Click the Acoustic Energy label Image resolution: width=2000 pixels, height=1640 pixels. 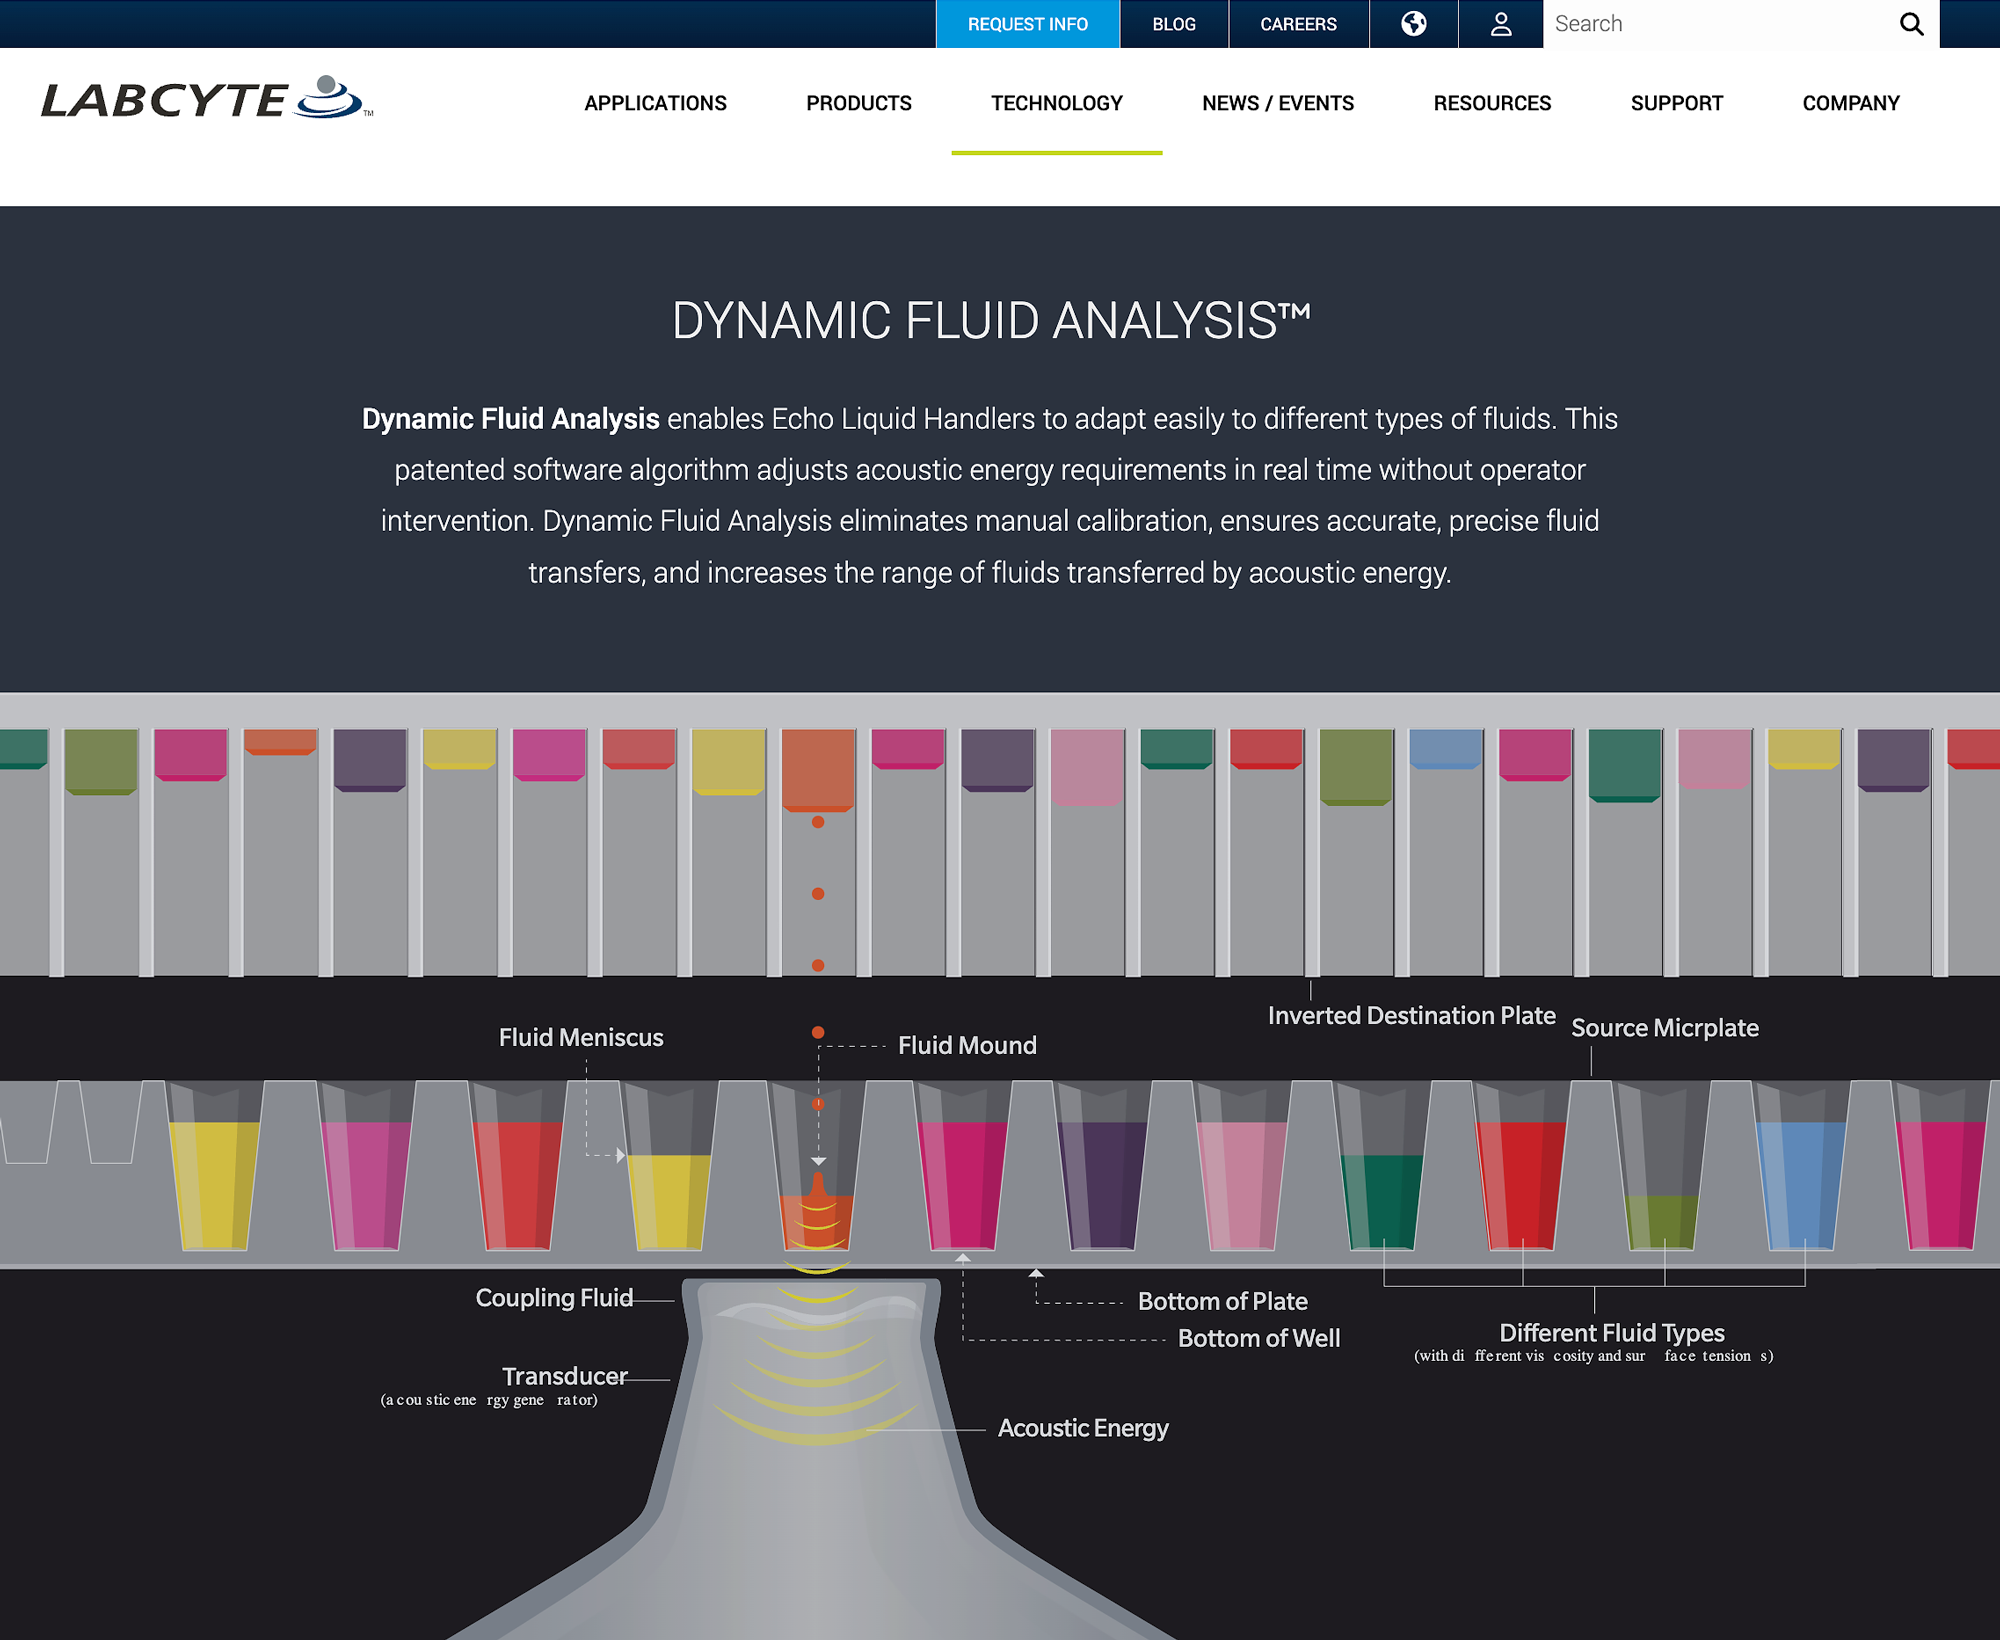[x=1083, y=1428]
